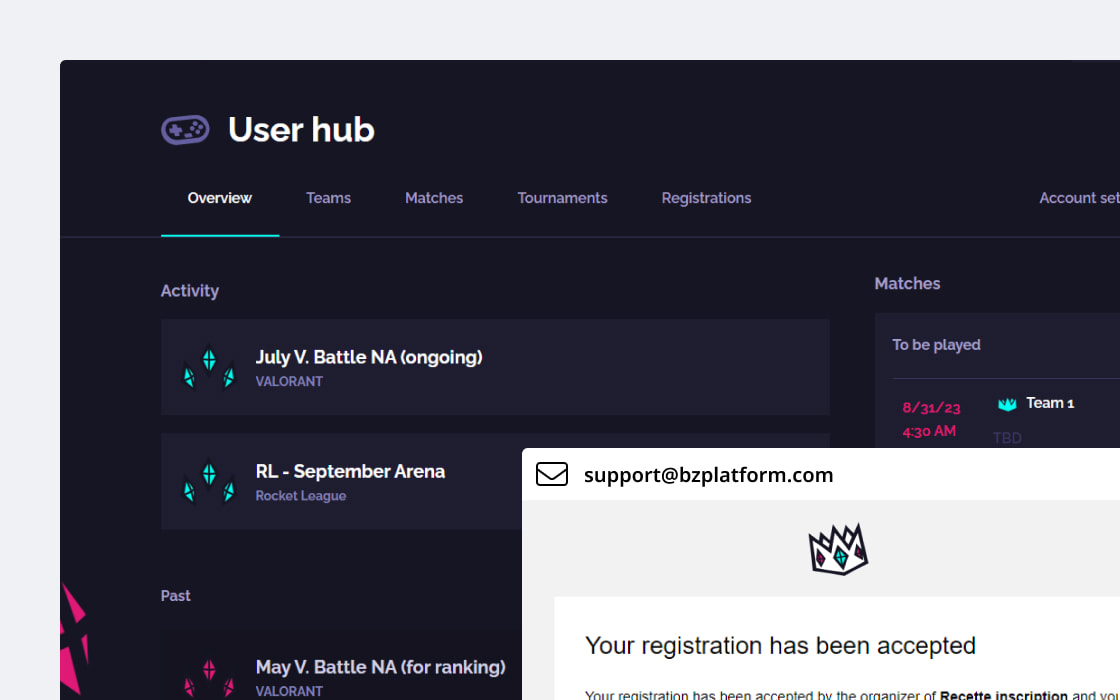Screen dimensions: 1120x700
Task: Select the Tournaments tab
Action: (562, 198)
